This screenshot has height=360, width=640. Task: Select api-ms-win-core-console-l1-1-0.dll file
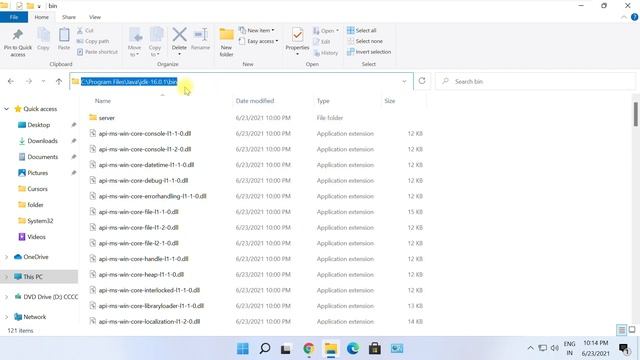click(145, 133)
